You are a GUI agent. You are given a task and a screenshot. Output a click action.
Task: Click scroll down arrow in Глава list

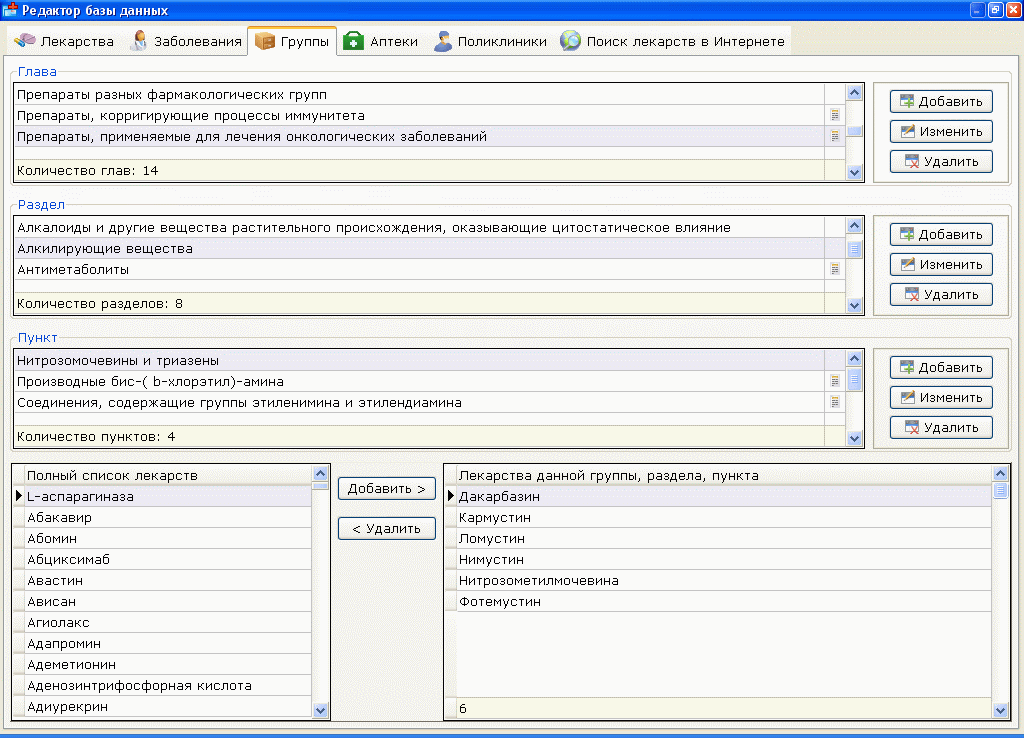pyautogui.click(x=854, y=172)
